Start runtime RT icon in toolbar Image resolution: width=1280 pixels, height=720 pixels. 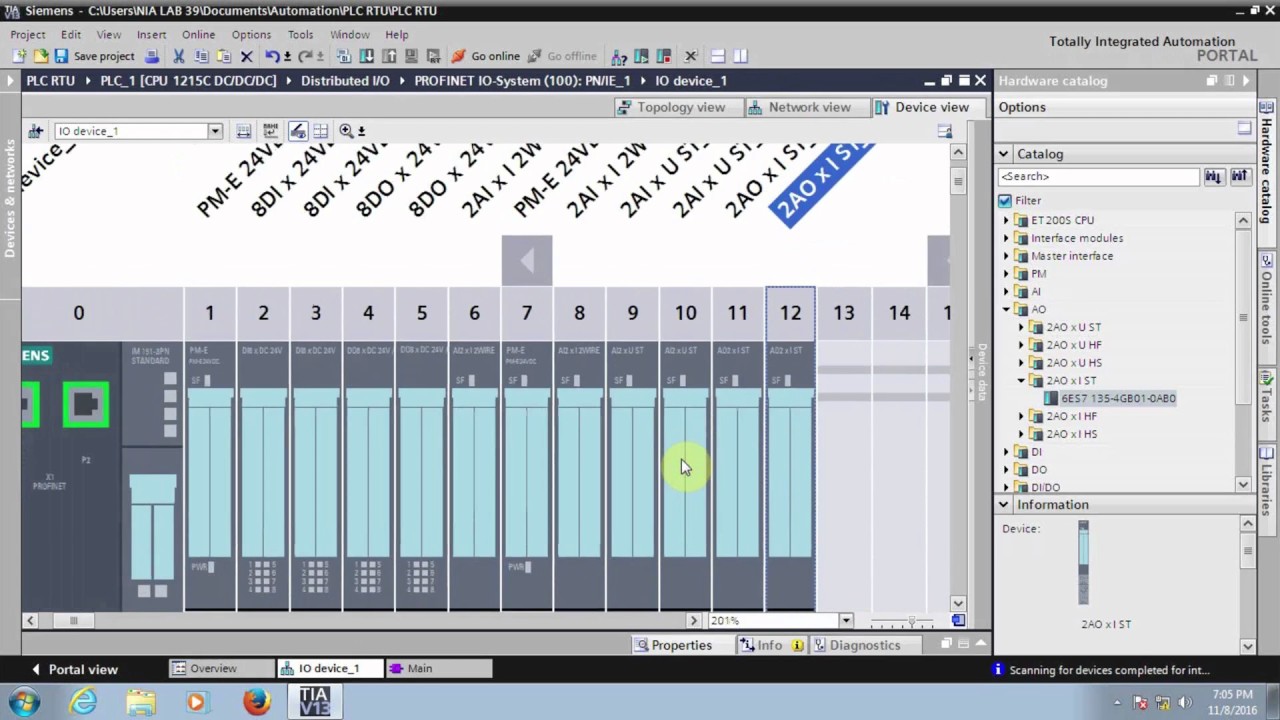click(433, 56)
